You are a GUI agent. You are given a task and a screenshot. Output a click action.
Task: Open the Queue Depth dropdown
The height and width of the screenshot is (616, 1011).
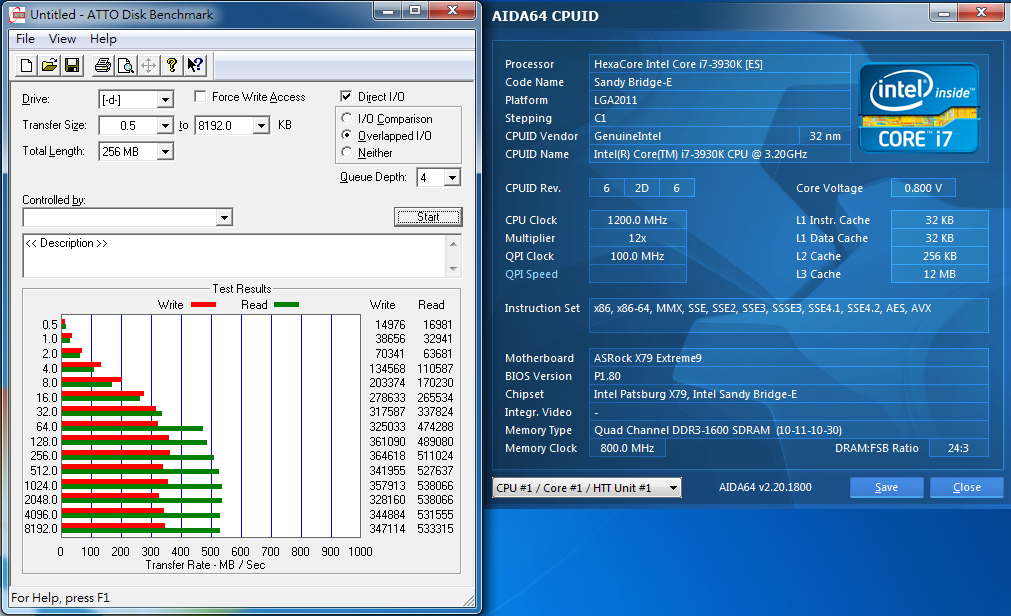tap(452, 177)
